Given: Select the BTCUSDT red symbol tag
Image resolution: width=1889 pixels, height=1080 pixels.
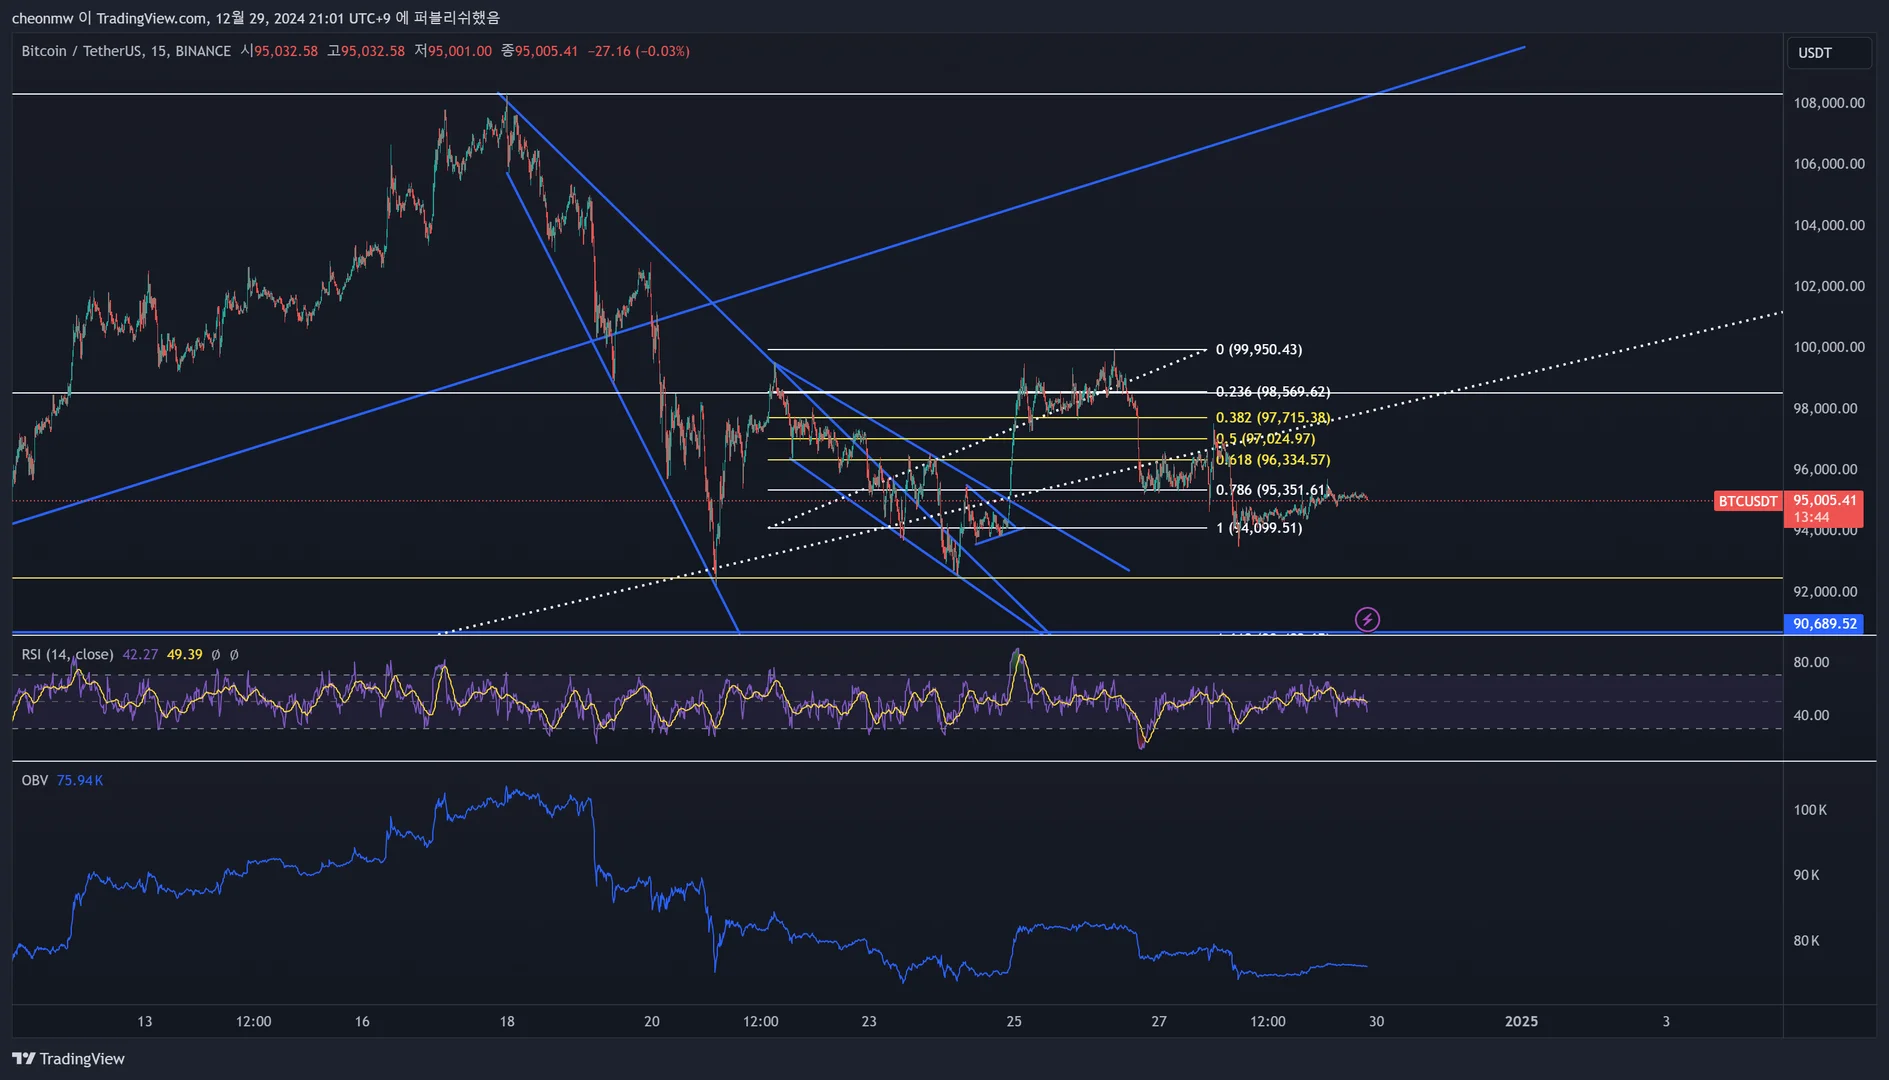Looking at the screenshot, I should 1748,501.
